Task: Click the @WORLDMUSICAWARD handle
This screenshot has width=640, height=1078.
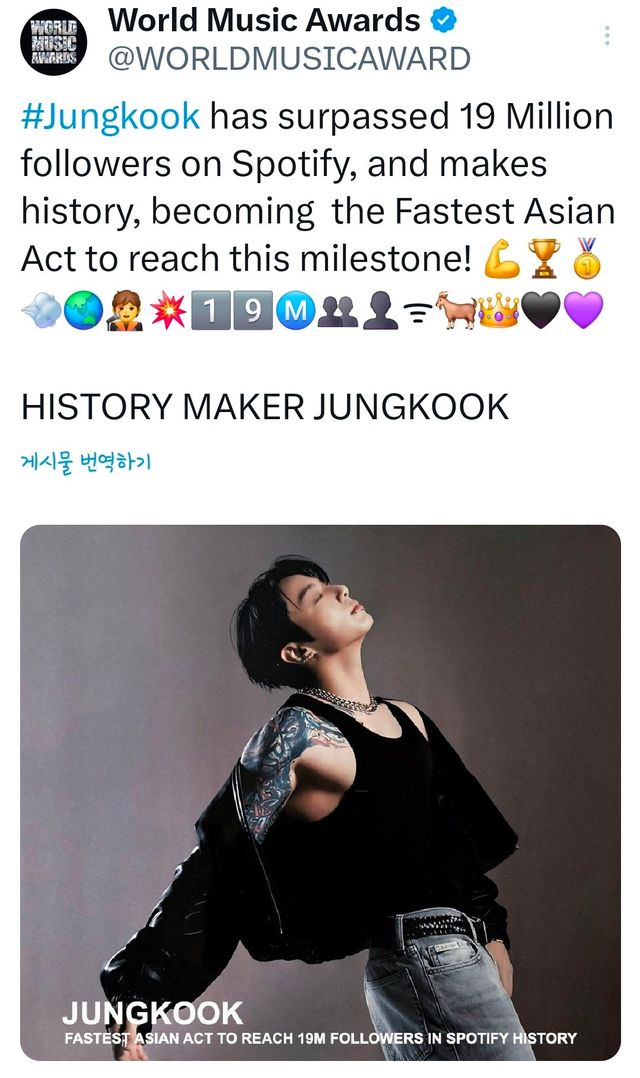Action: coord(288,58)
